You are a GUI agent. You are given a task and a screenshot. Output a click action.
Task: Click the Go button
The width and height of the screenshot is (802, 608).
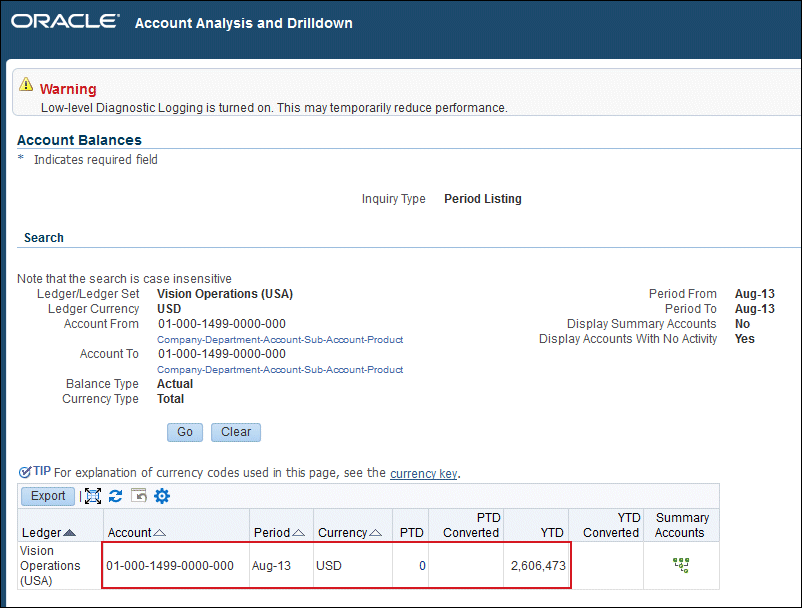point(185,432)
